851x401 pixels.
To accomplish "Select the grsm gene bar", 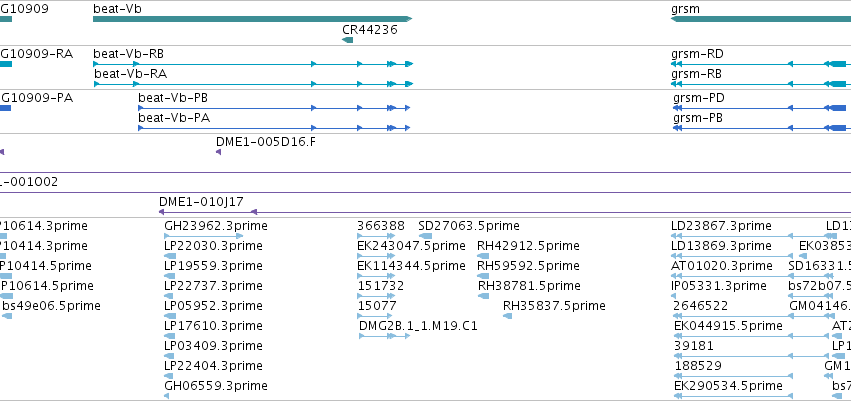I will click(x=761, y=19).
